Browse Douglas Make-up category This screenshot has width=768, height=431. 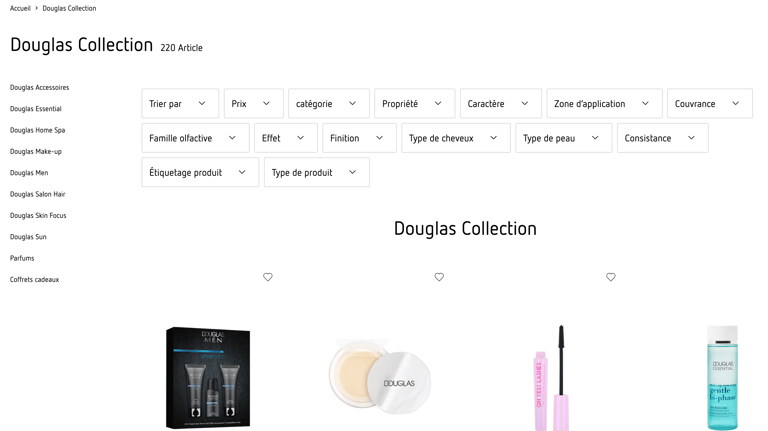(x=36, y=152)
